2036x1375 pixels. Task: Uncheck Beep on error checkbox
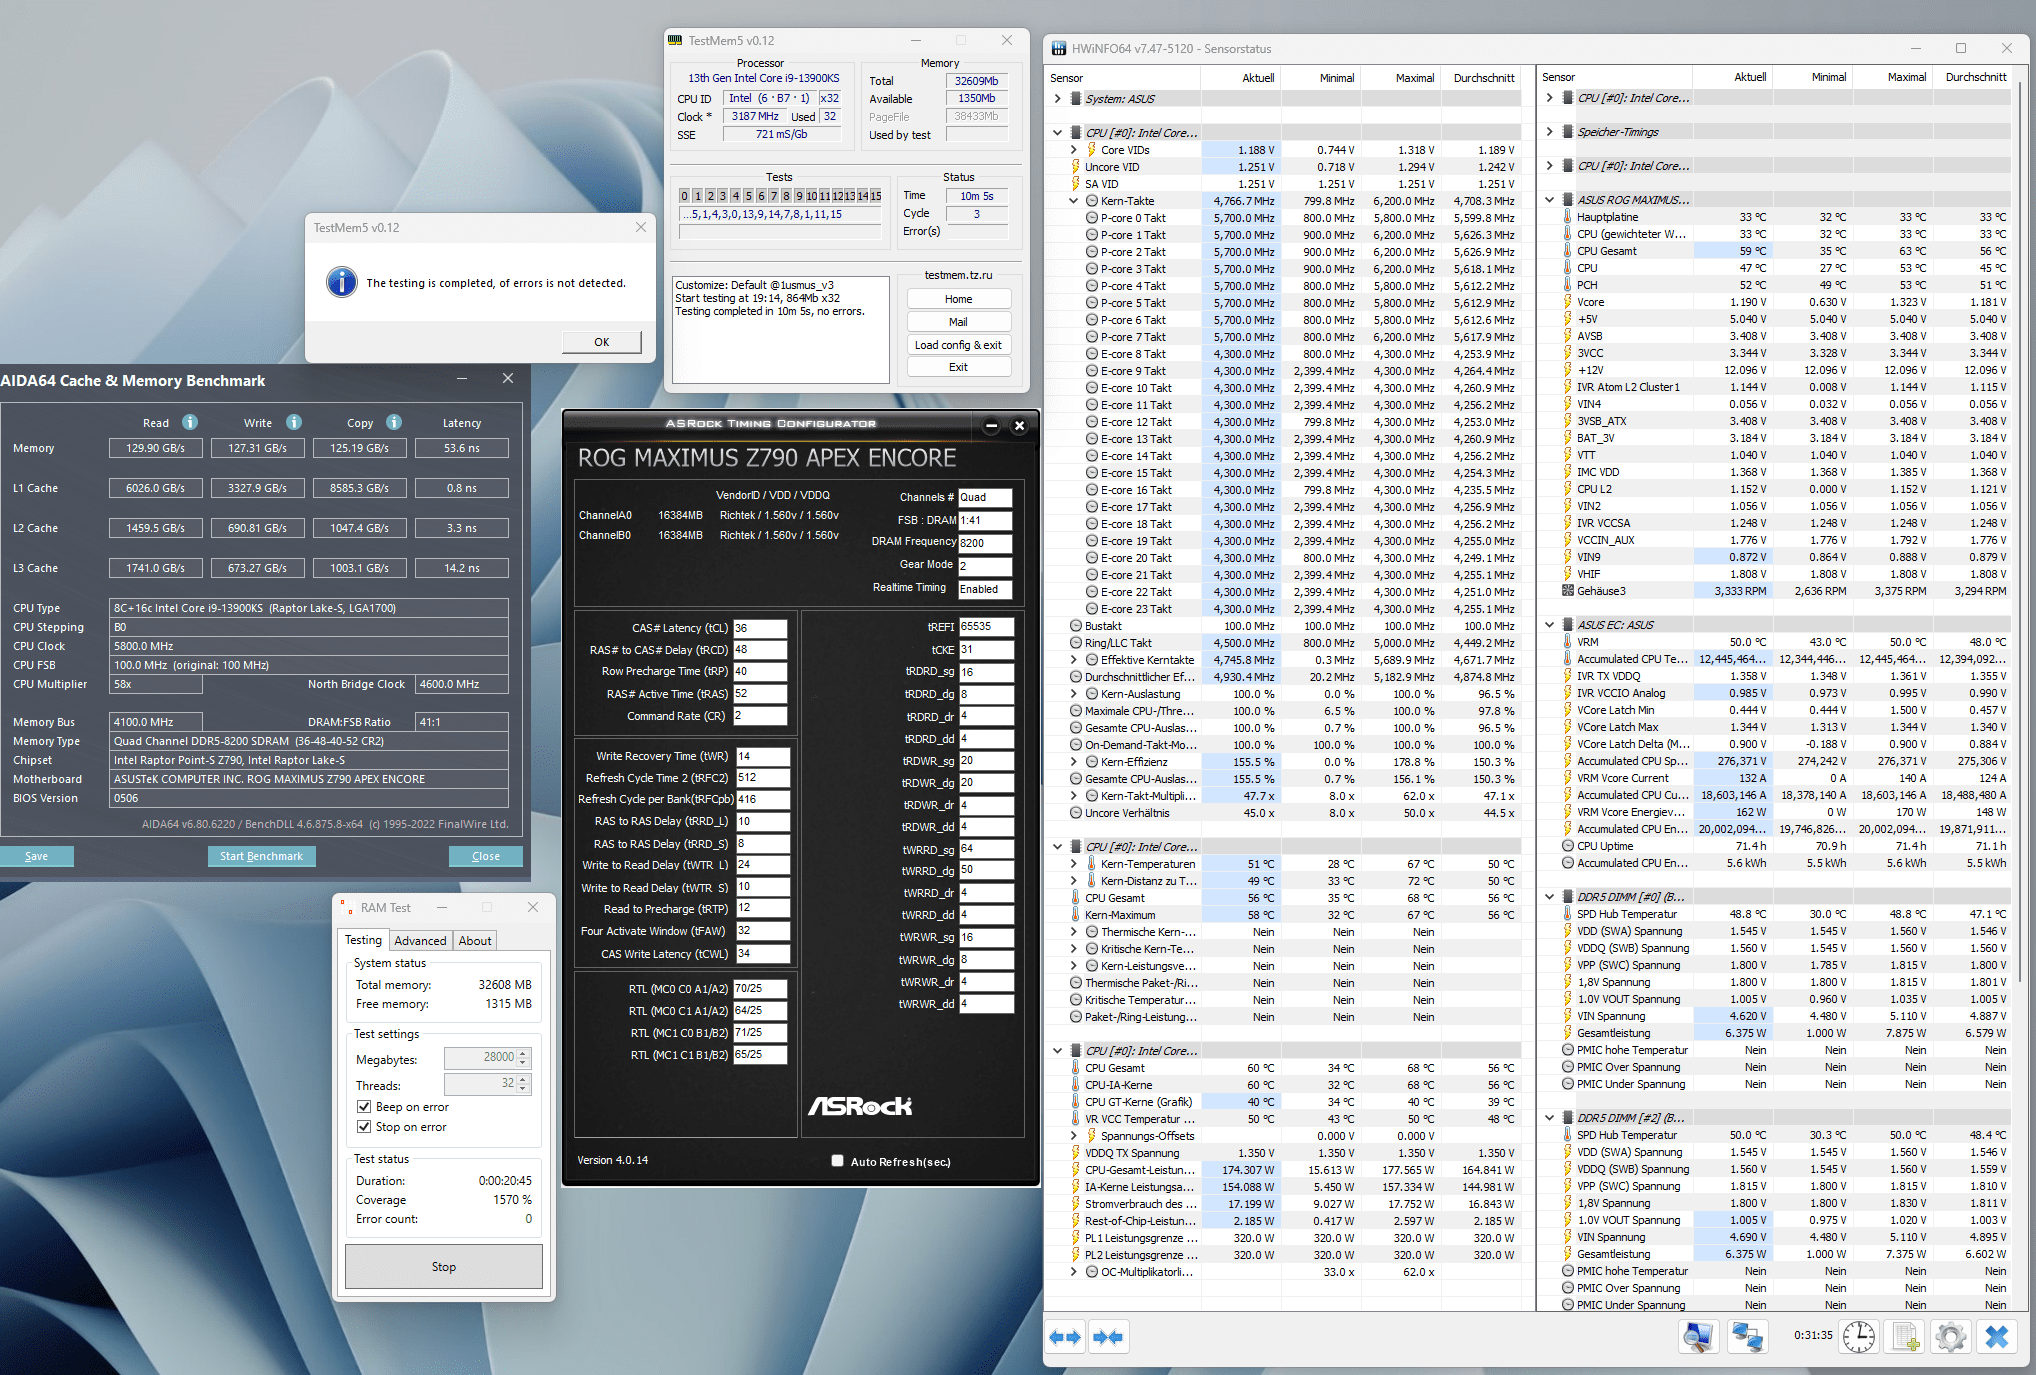364,1107
